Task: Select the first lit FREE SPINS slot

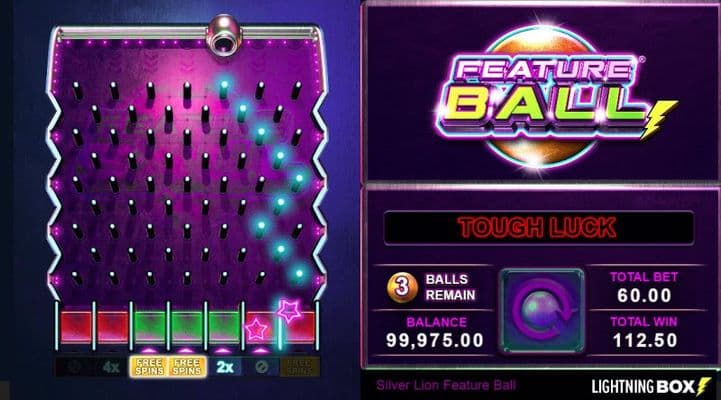Action: pos(149,367)
